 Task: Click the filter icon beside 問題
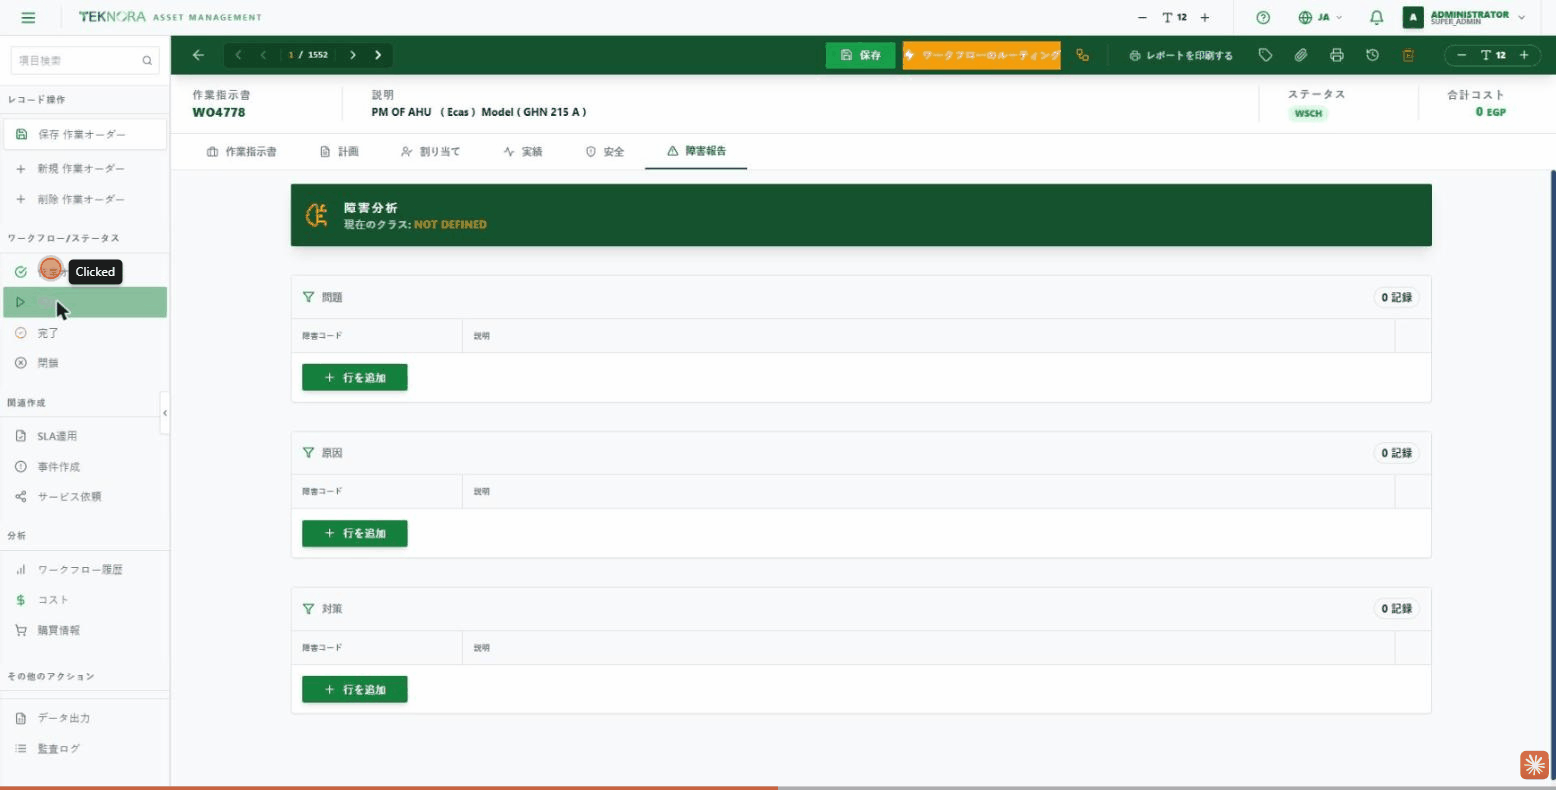tap(309, 297)
